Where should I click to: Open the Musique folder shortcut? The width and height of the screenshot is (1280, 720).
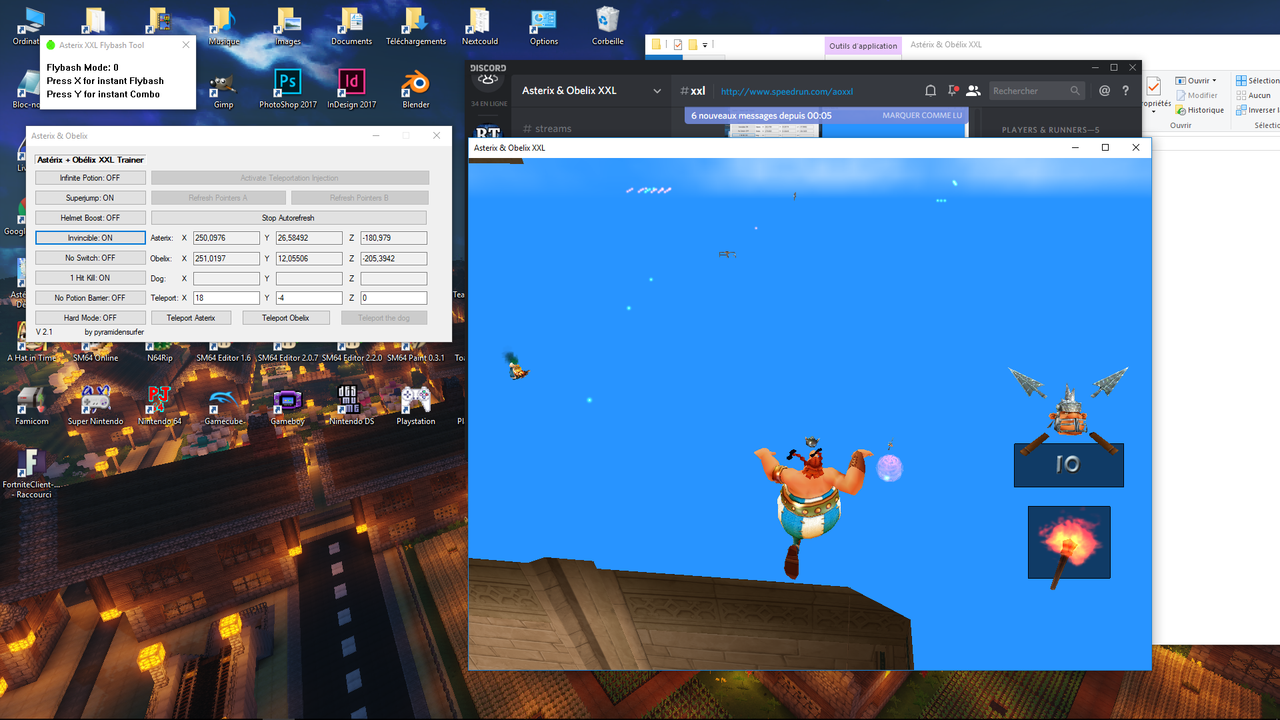[x=223, y=27]
